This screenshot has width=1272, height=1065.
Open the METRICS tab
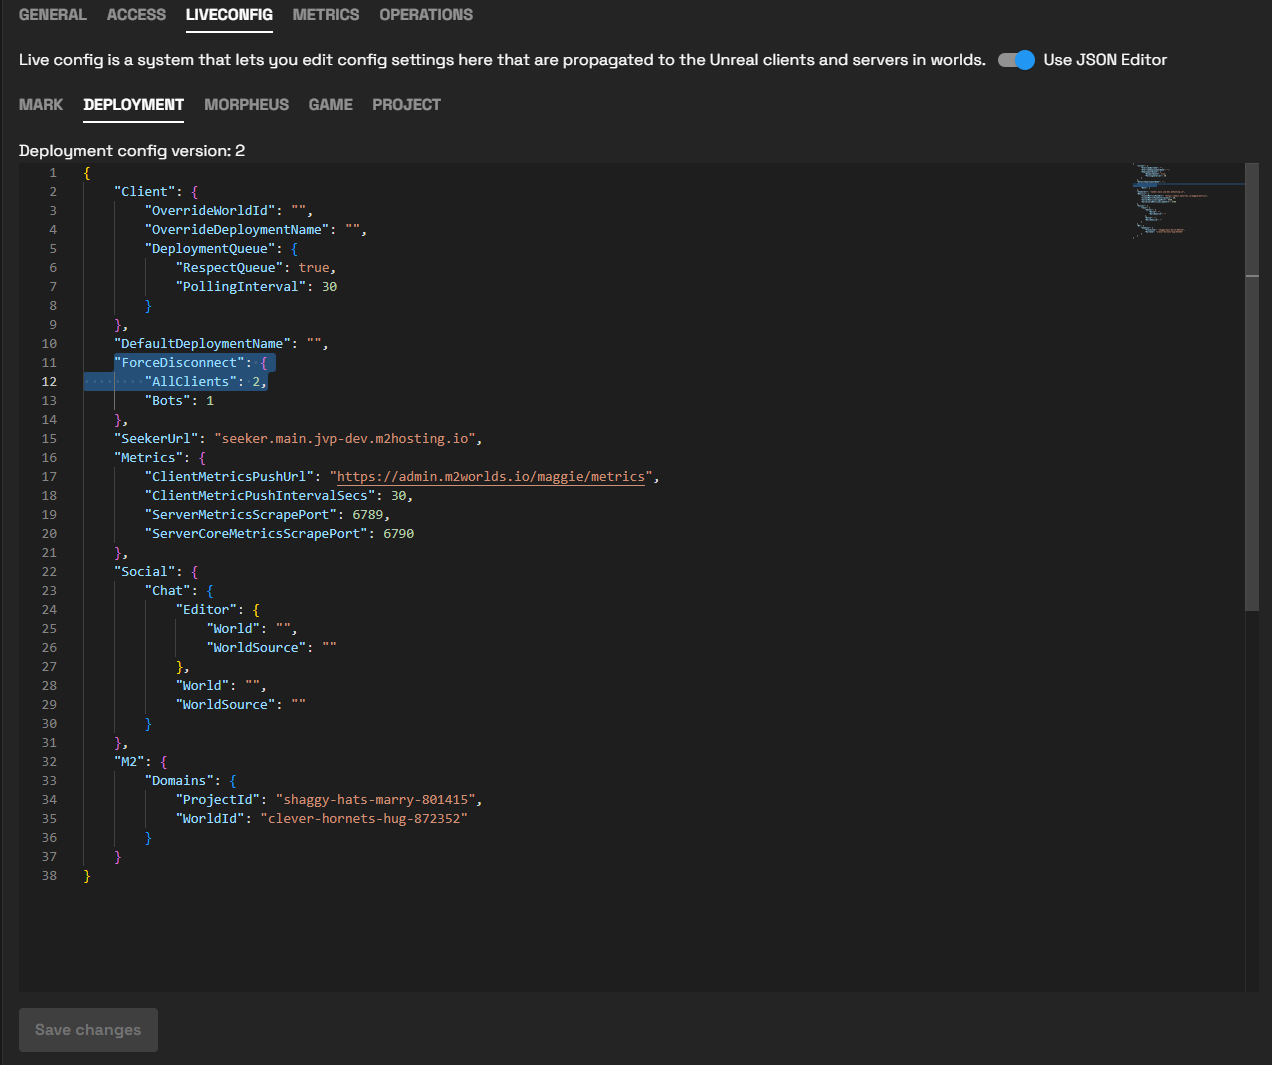(325, 15)
